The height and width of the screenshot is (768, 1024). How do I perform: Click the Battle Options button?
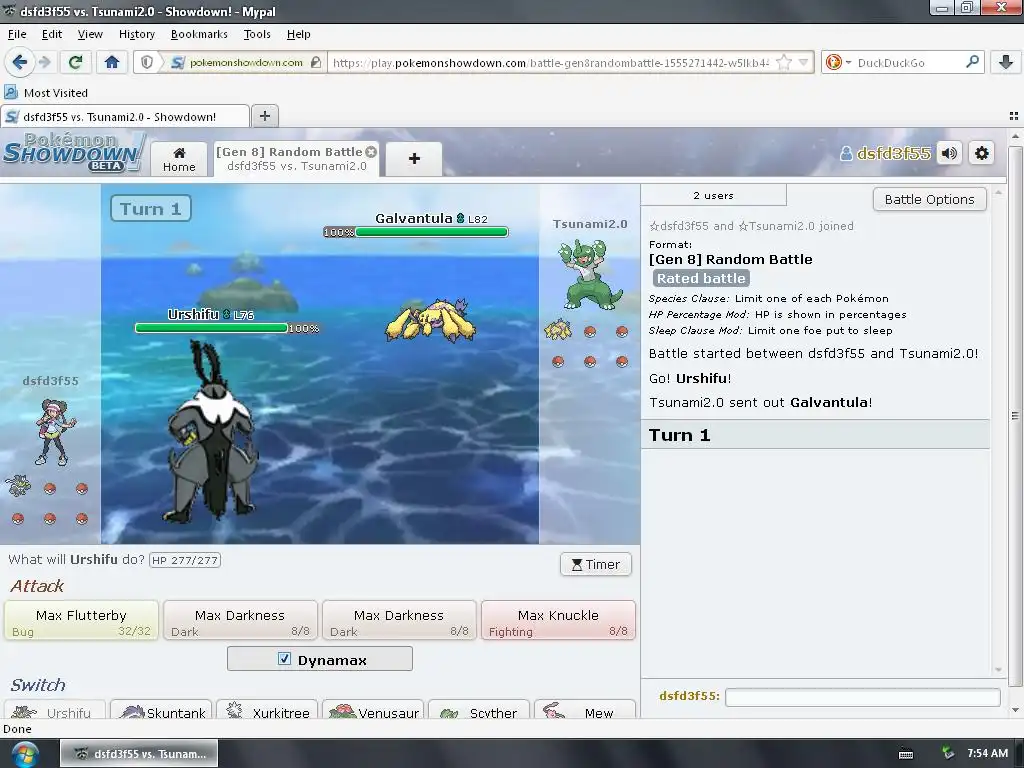coord(929,199)
